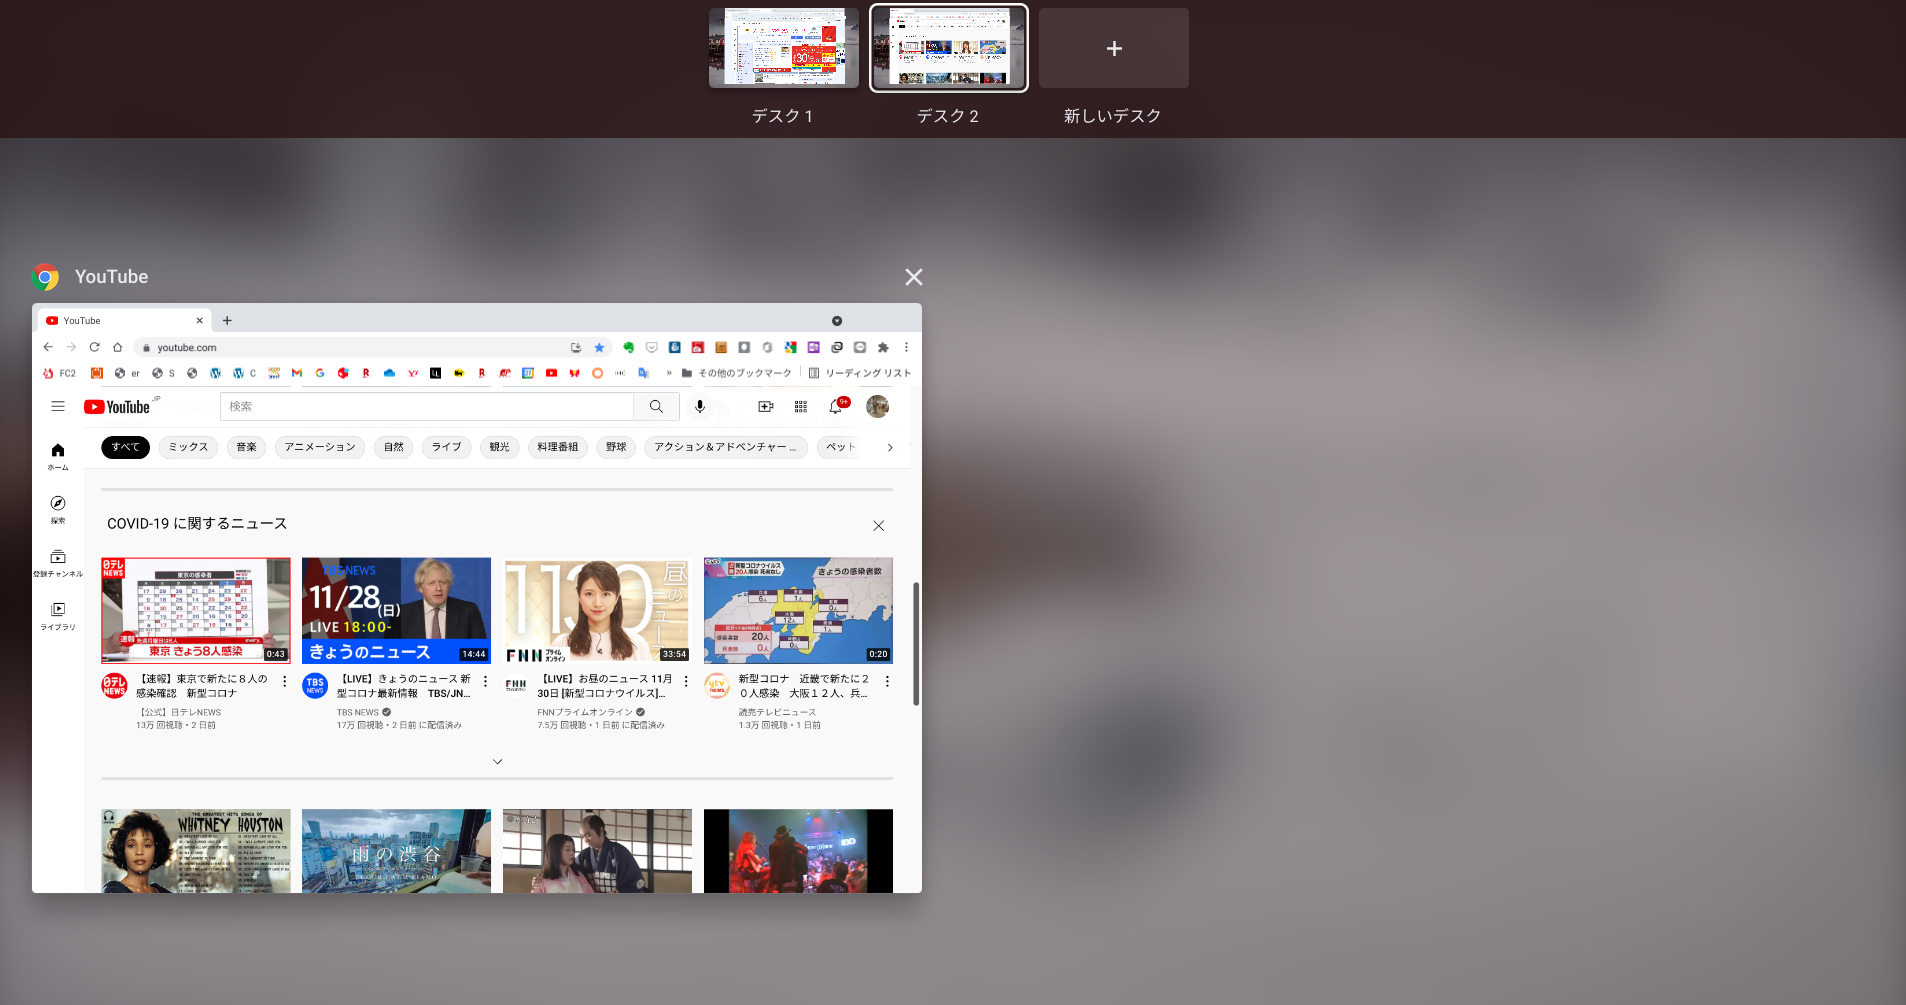
Task: Create a new desk with 新しいデスク
Action: [1113, 48]
